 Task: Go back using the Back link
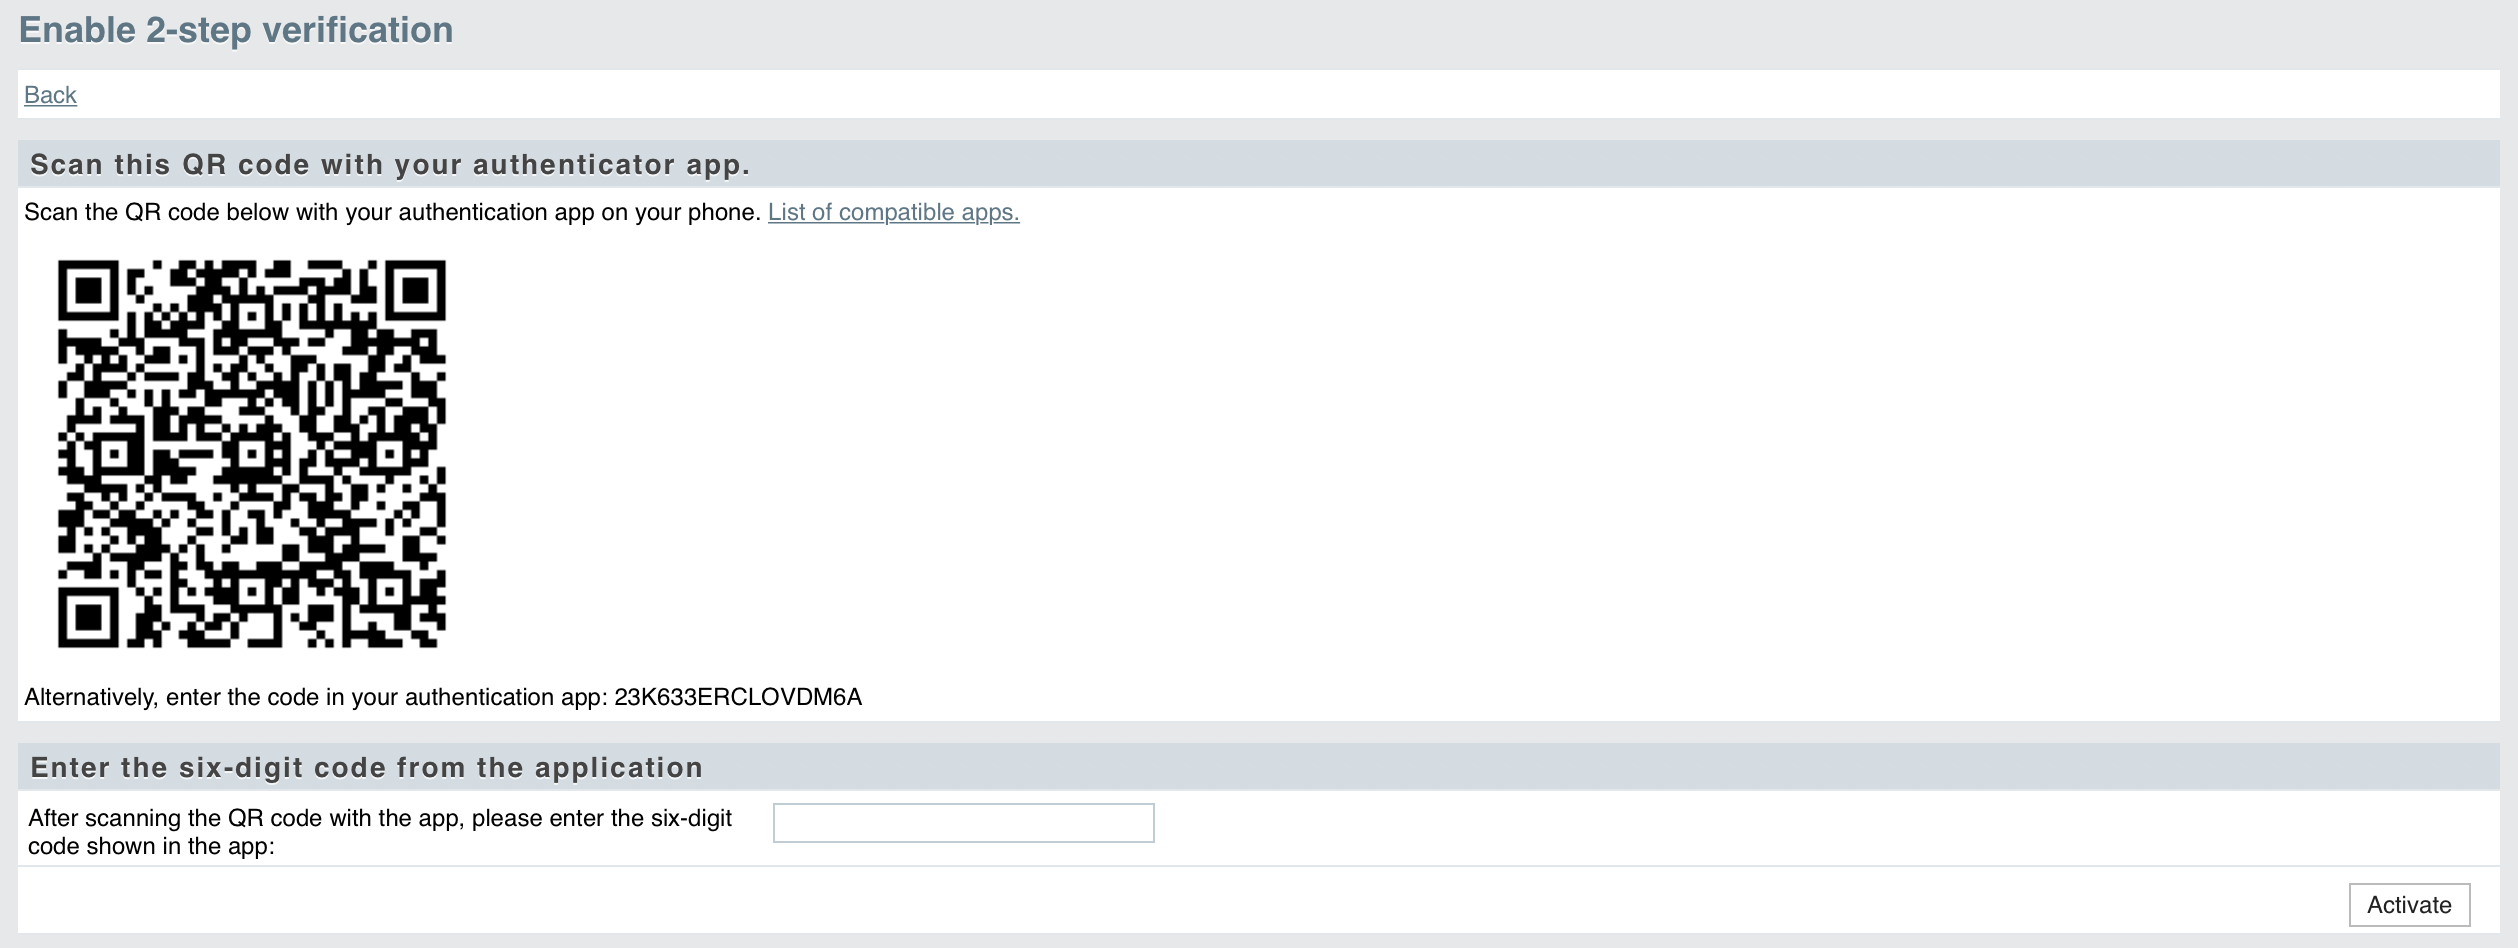[50, 95]
